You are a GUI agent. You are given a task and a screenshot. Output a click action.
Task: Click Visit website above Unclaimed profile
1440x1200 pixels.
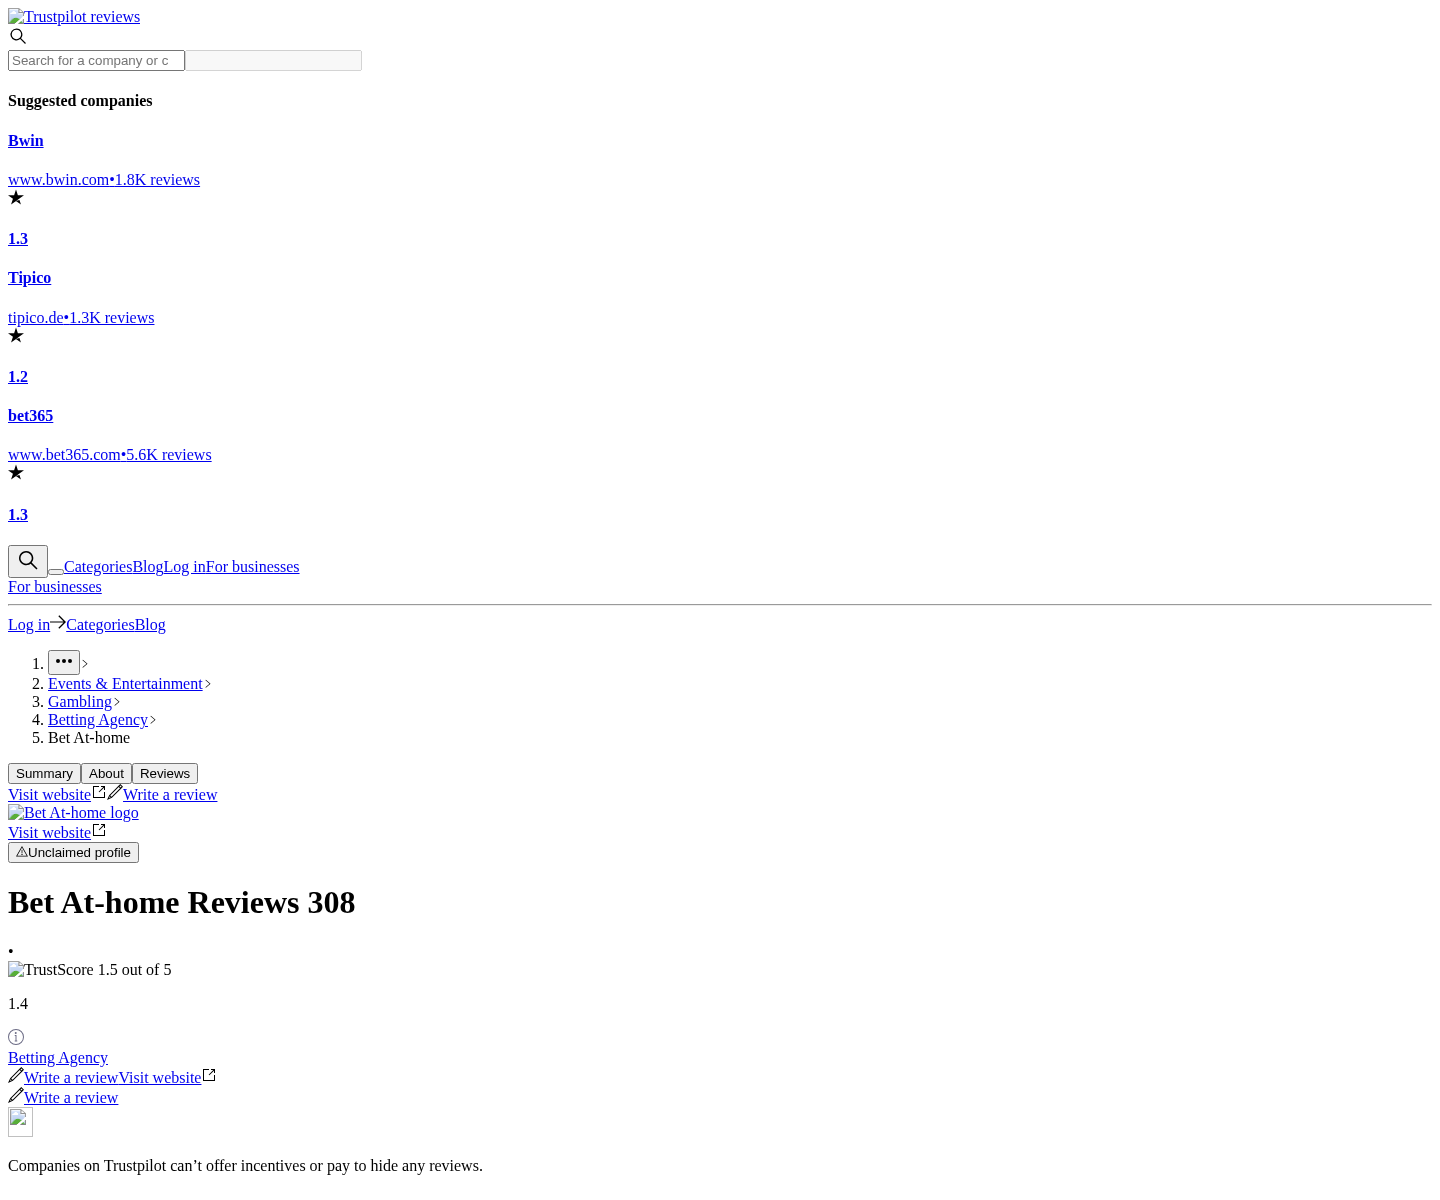pyautogui.click(x=50, y=833)
